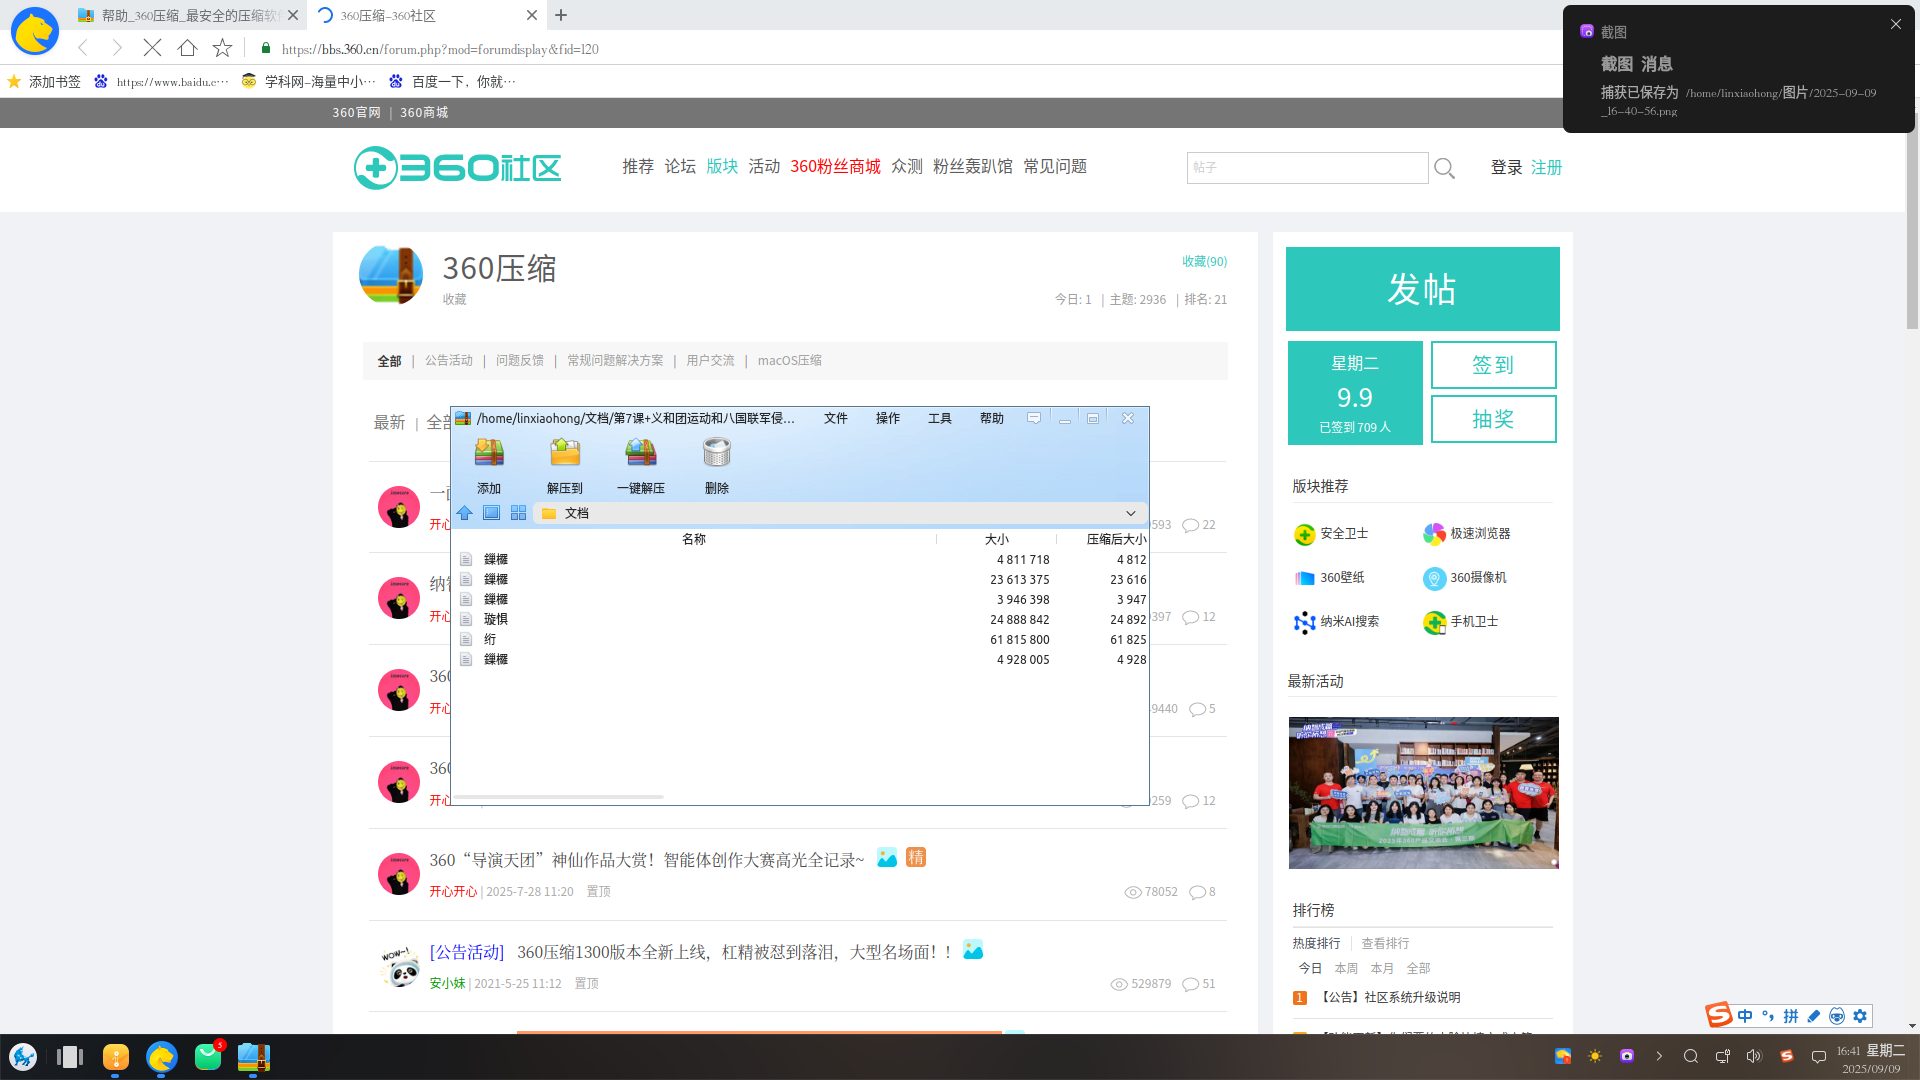
Task: Switch archive view to list mode icon
Action: point(491,513)
